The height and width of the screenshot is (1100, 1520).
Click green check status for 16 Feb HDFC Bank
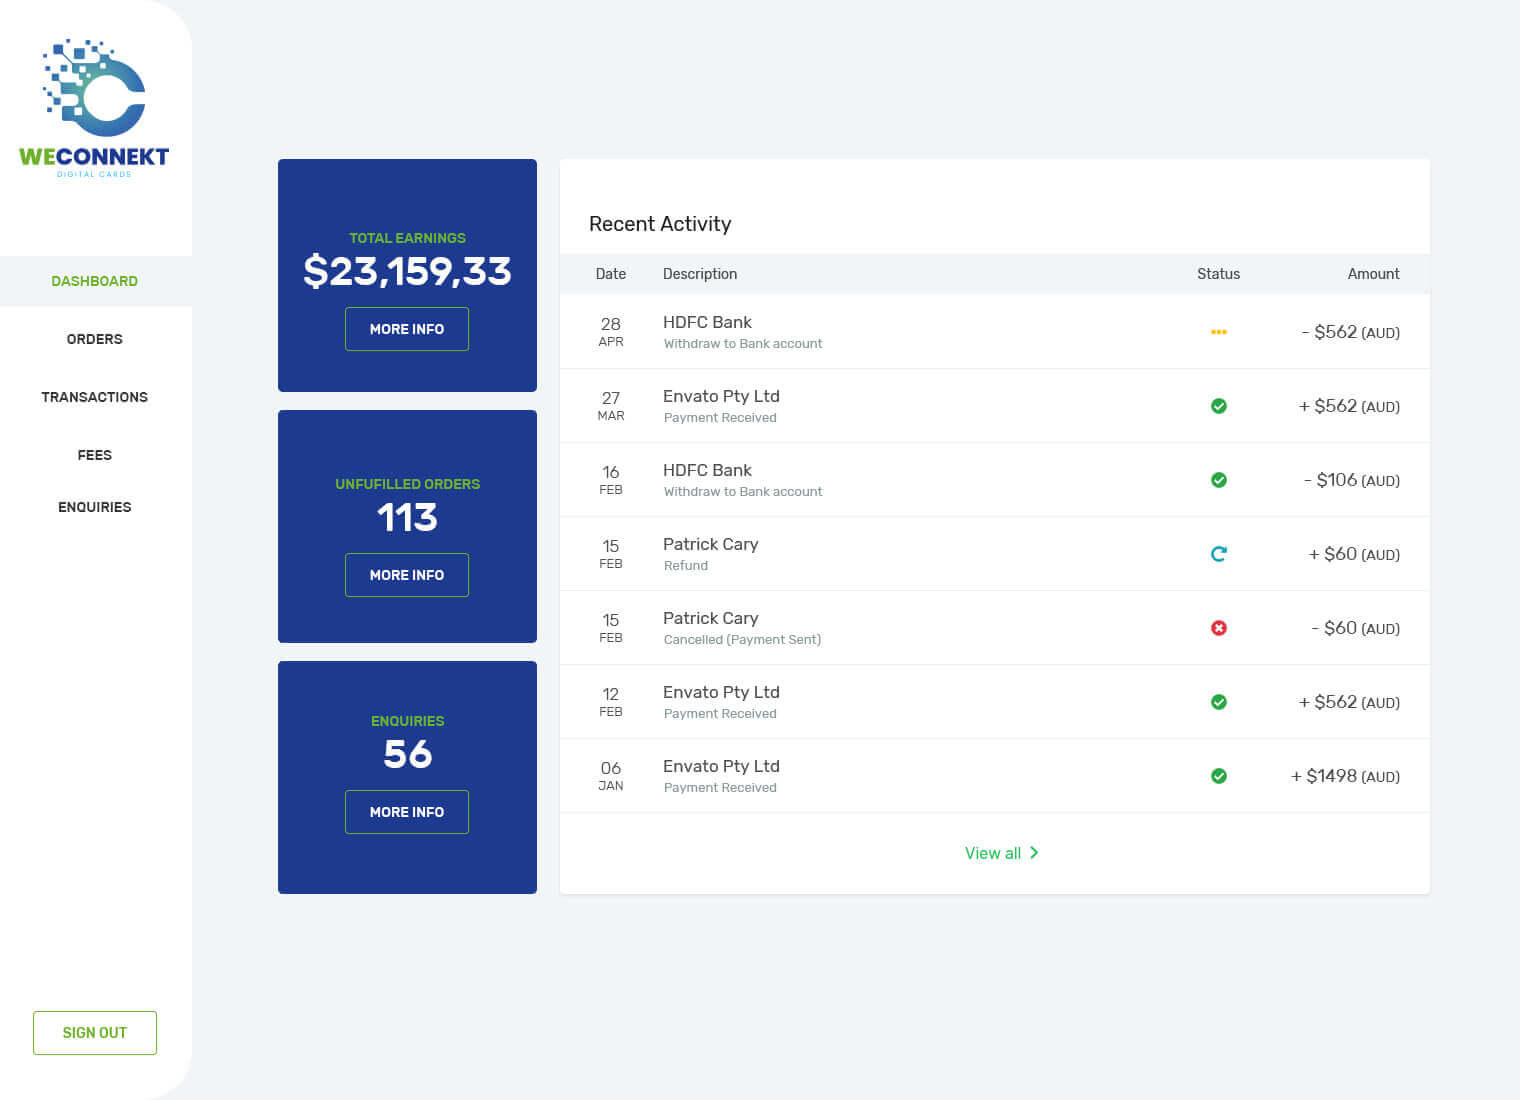1218,480
